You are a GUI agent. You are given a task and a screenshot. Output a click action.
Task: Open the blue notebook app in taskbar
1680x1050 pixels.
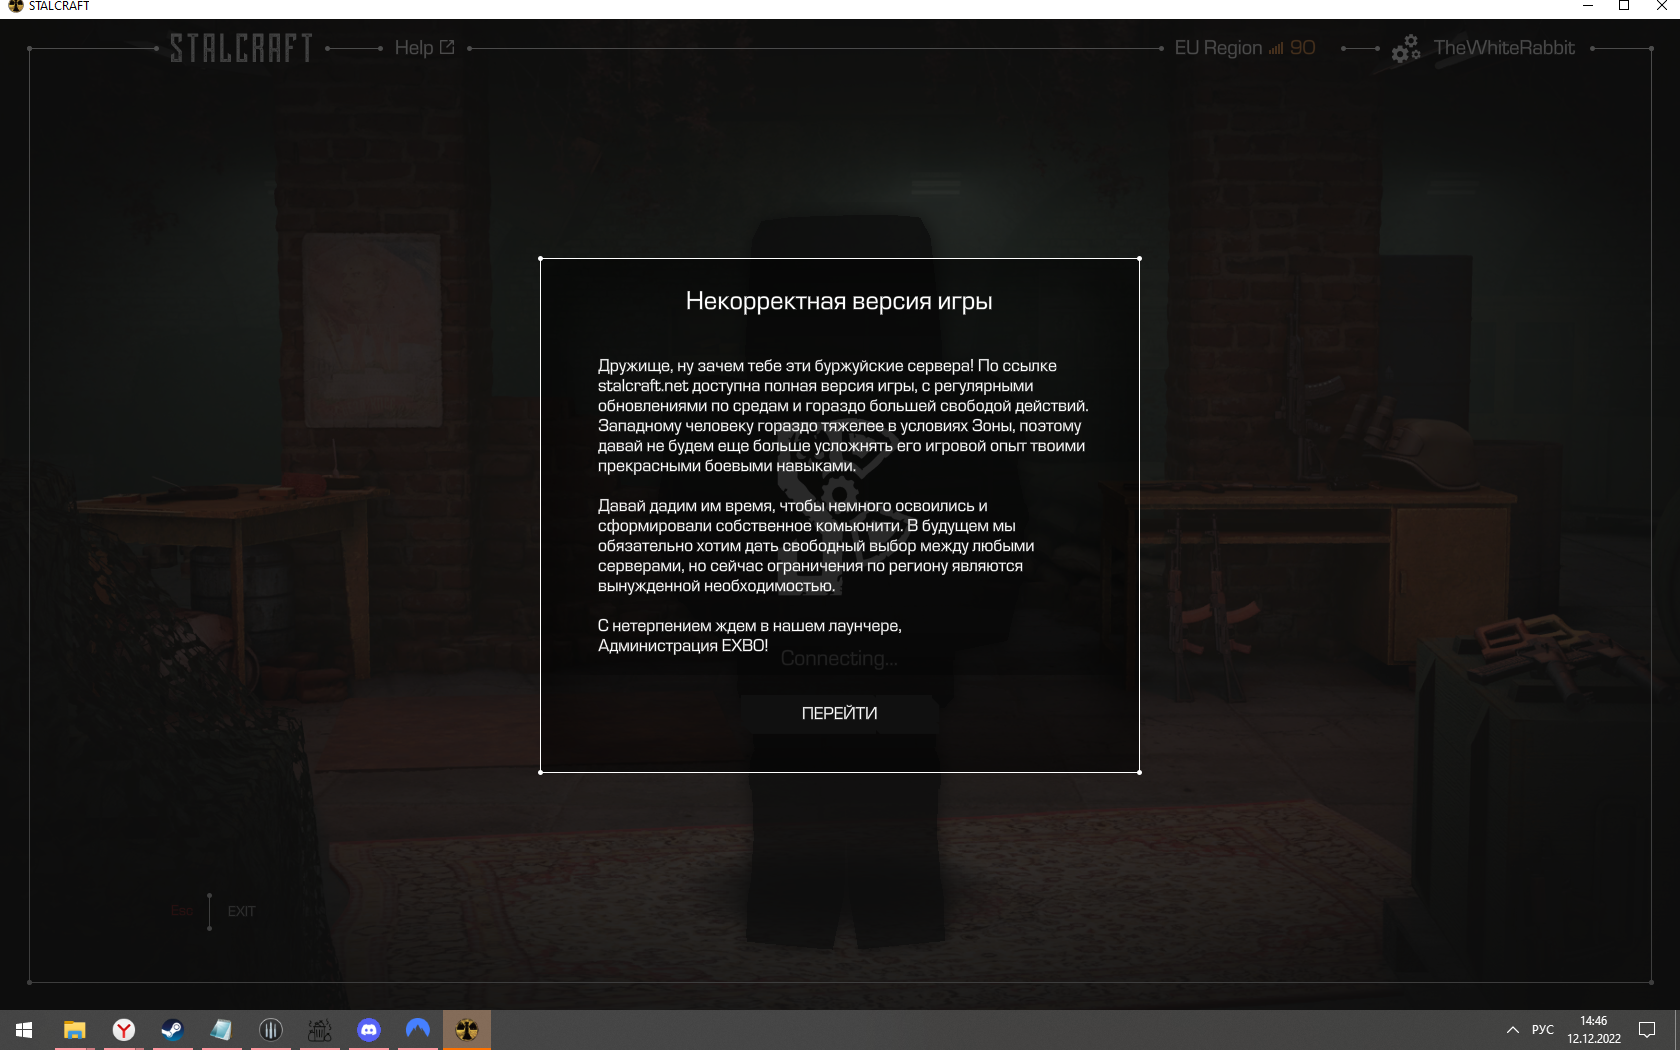click(221, 1029)
